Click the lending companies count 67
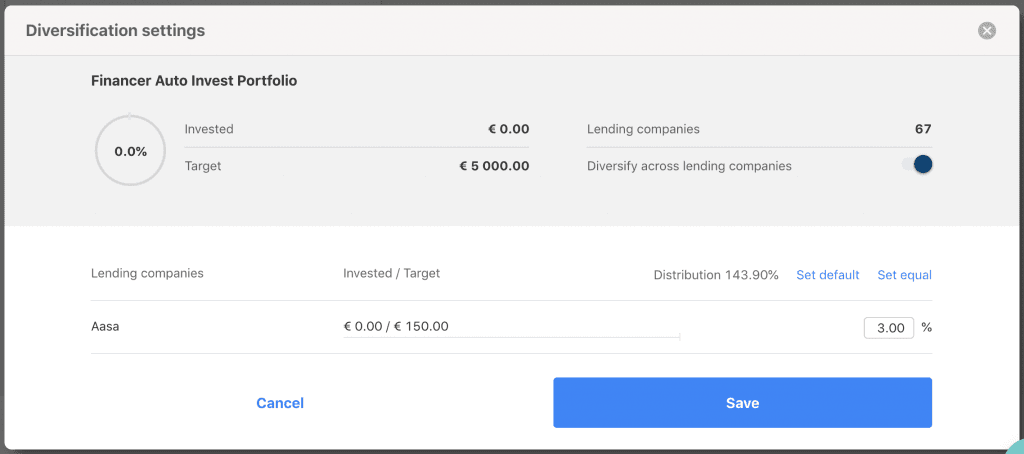 tap(922, 129)
